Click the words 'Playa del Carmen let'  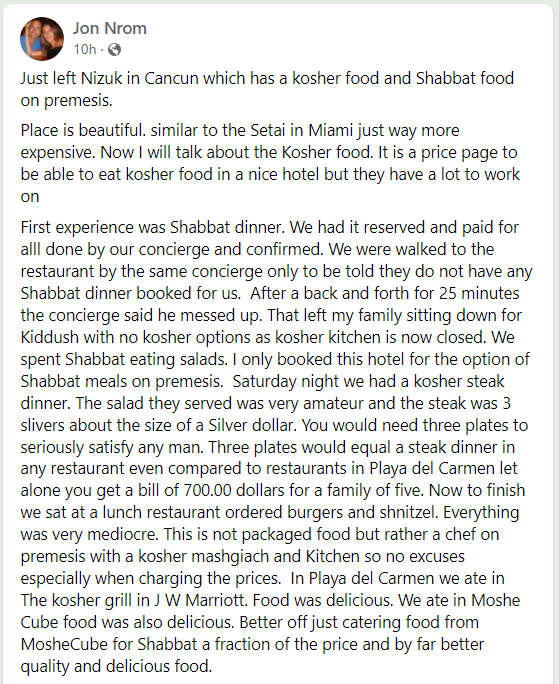[443, 469]
